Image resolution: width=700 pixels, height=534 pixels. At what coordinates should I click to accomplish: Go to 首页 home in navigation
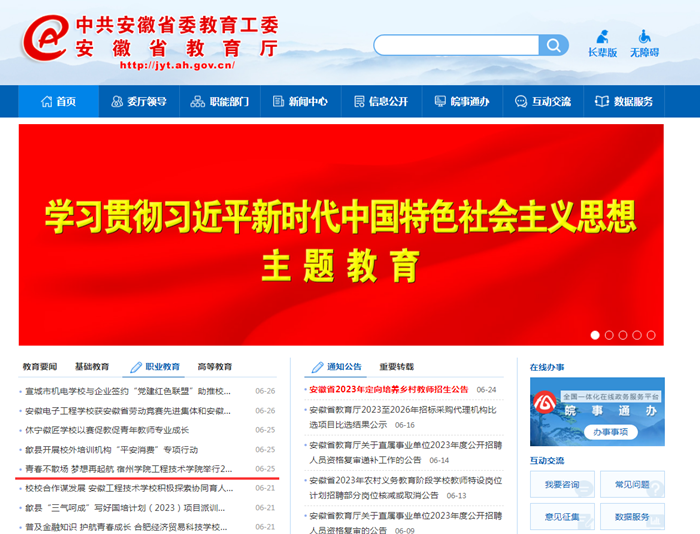[x=58, y=101]
